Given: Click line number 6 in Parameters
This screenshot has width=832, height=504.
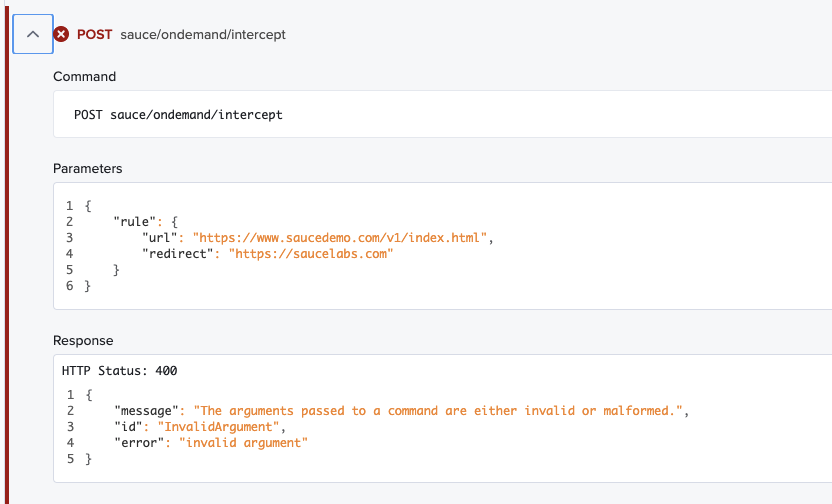Looking at the screenshot, I should point(70,286).
